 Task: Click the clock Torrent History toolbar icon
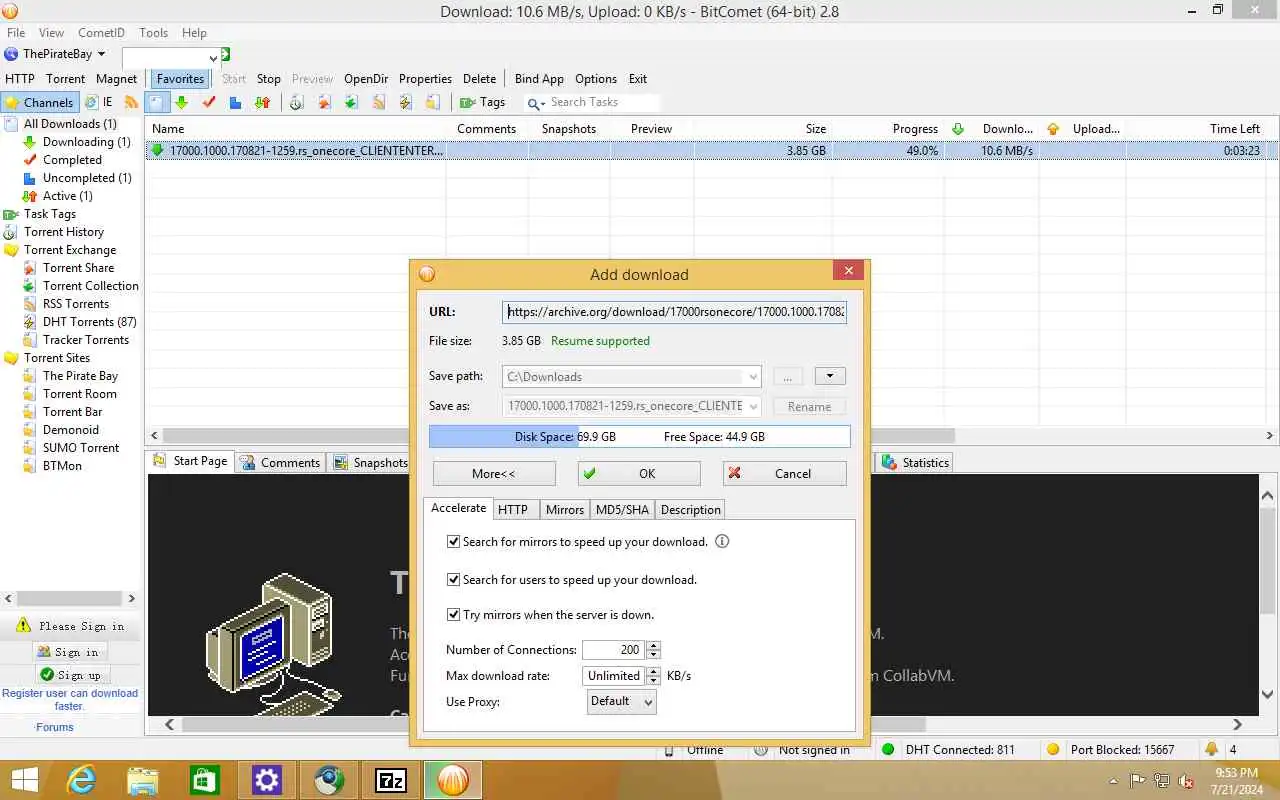pyautogui.click(x=297, y=102)
